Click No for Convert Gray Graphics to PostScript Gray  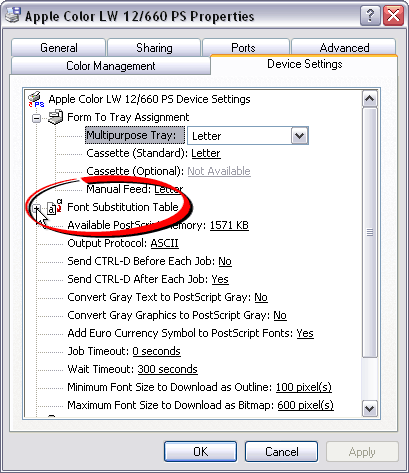click(x=280, y=315)
